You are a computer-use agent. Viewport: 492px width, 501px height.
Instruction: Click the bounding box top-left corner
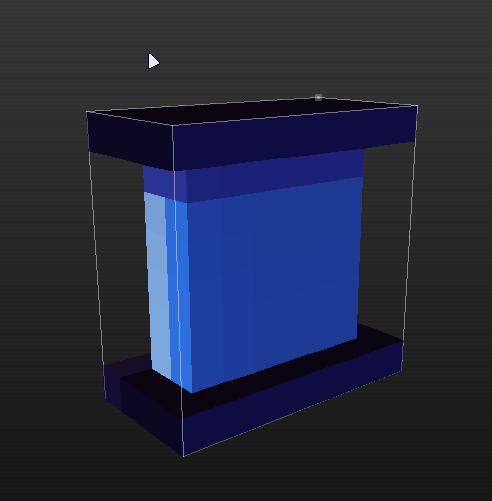[x=87, y=112]
